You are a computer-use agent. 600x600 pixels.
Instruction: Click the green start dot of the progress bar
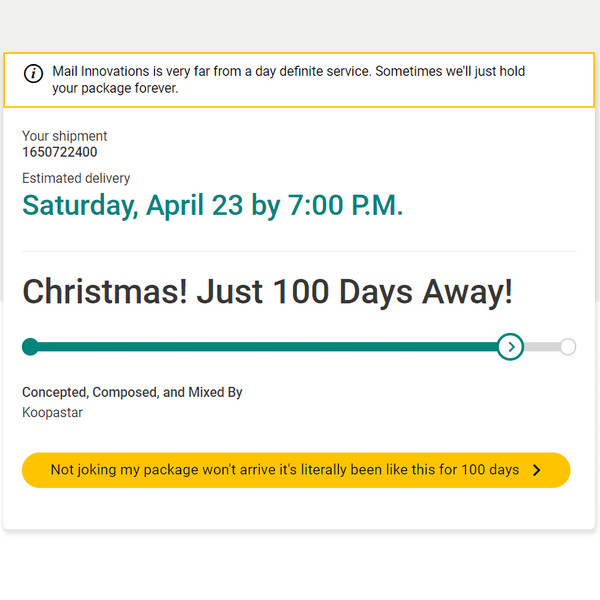[x=30, y=347]
